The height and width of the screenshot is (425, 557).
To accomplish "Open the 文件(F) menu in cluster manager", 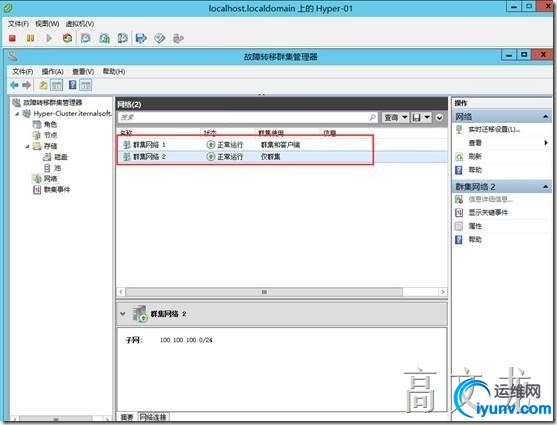I will [23, 71].
